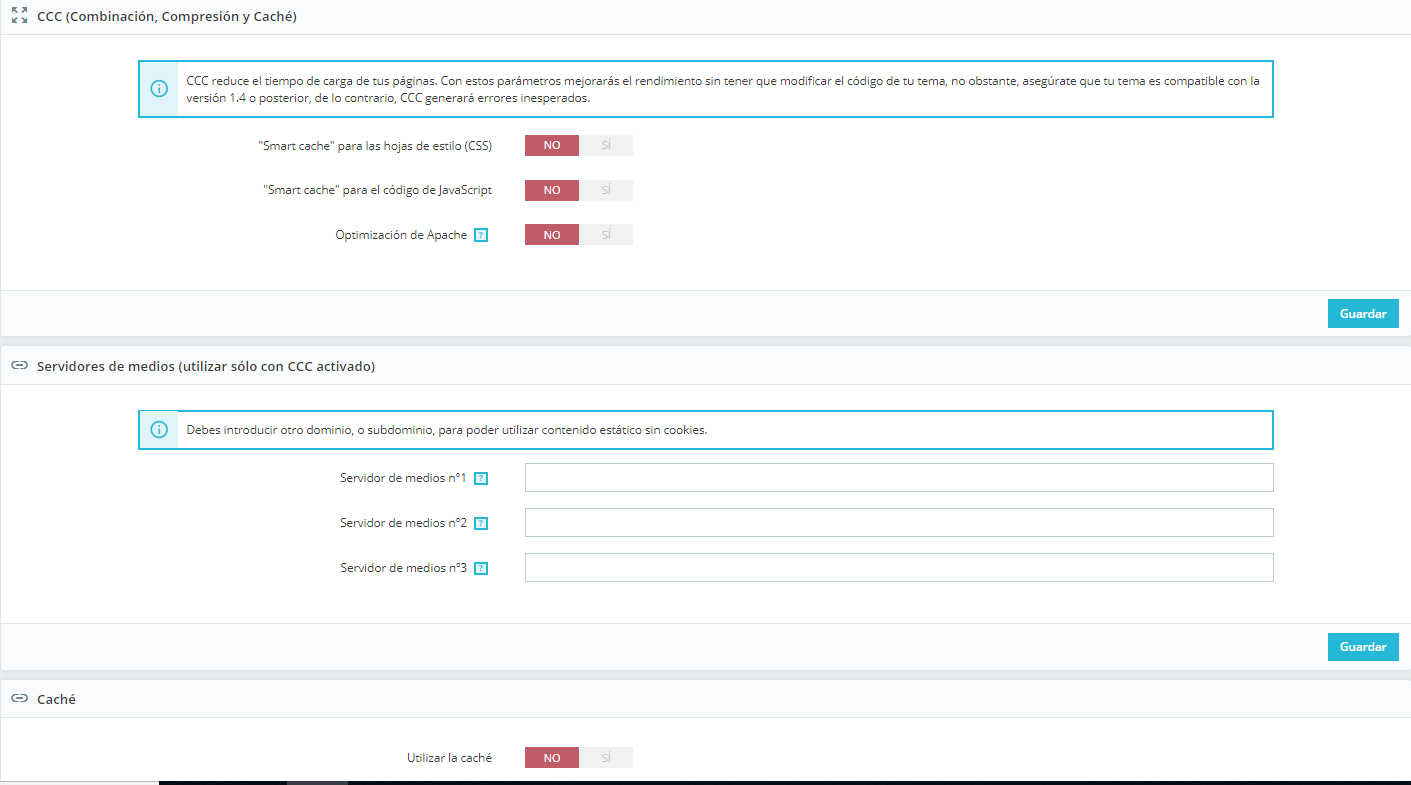The image size is (1411, 785).
Task: Click the Servidores de medios section heading
Action: click(206, 366)
